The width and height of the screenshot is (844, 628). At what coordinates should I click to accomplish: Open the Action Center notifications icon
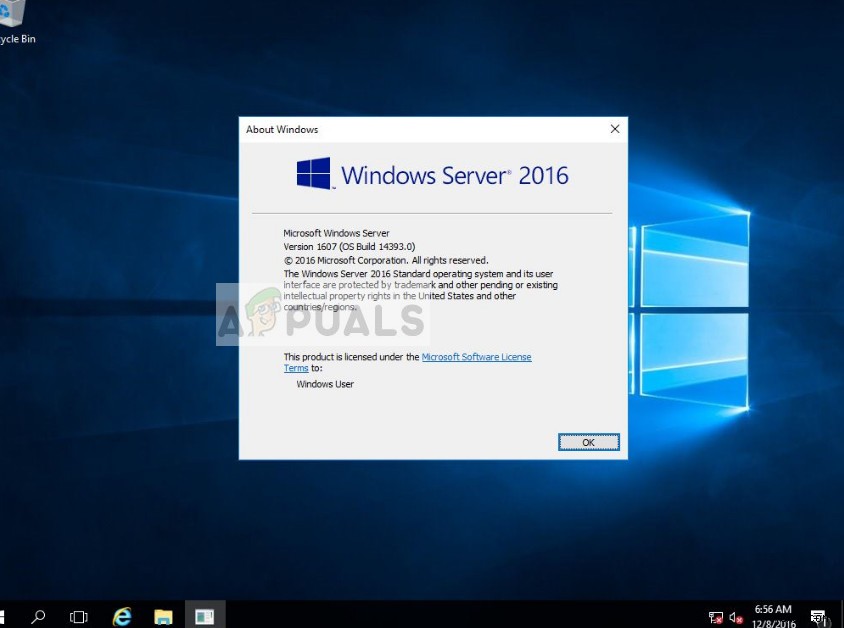[819, 617]
